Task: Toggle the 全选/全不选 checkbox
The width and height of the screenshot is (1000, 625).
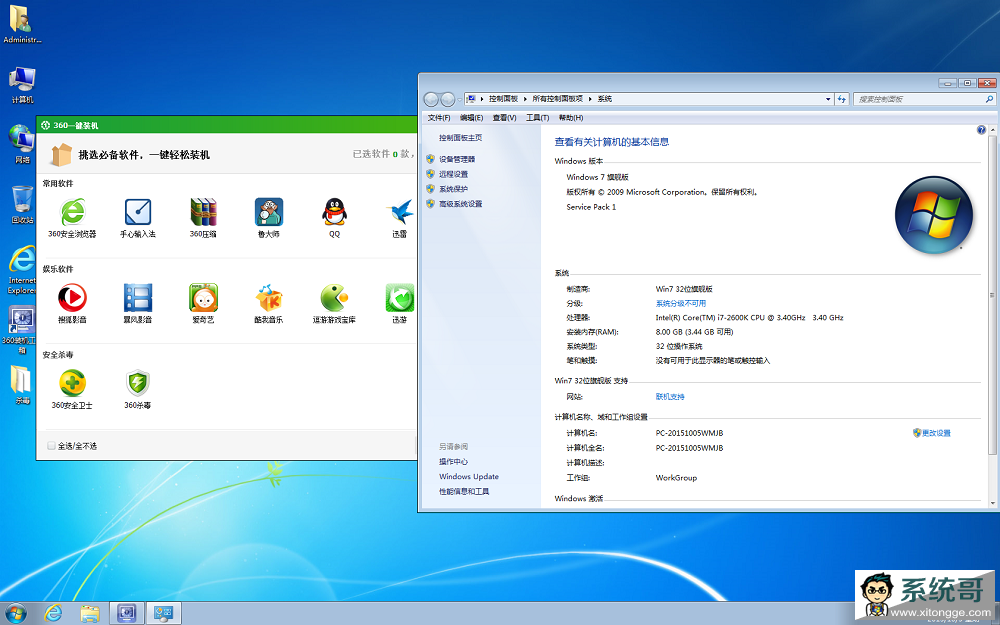Action: point(51,446)
